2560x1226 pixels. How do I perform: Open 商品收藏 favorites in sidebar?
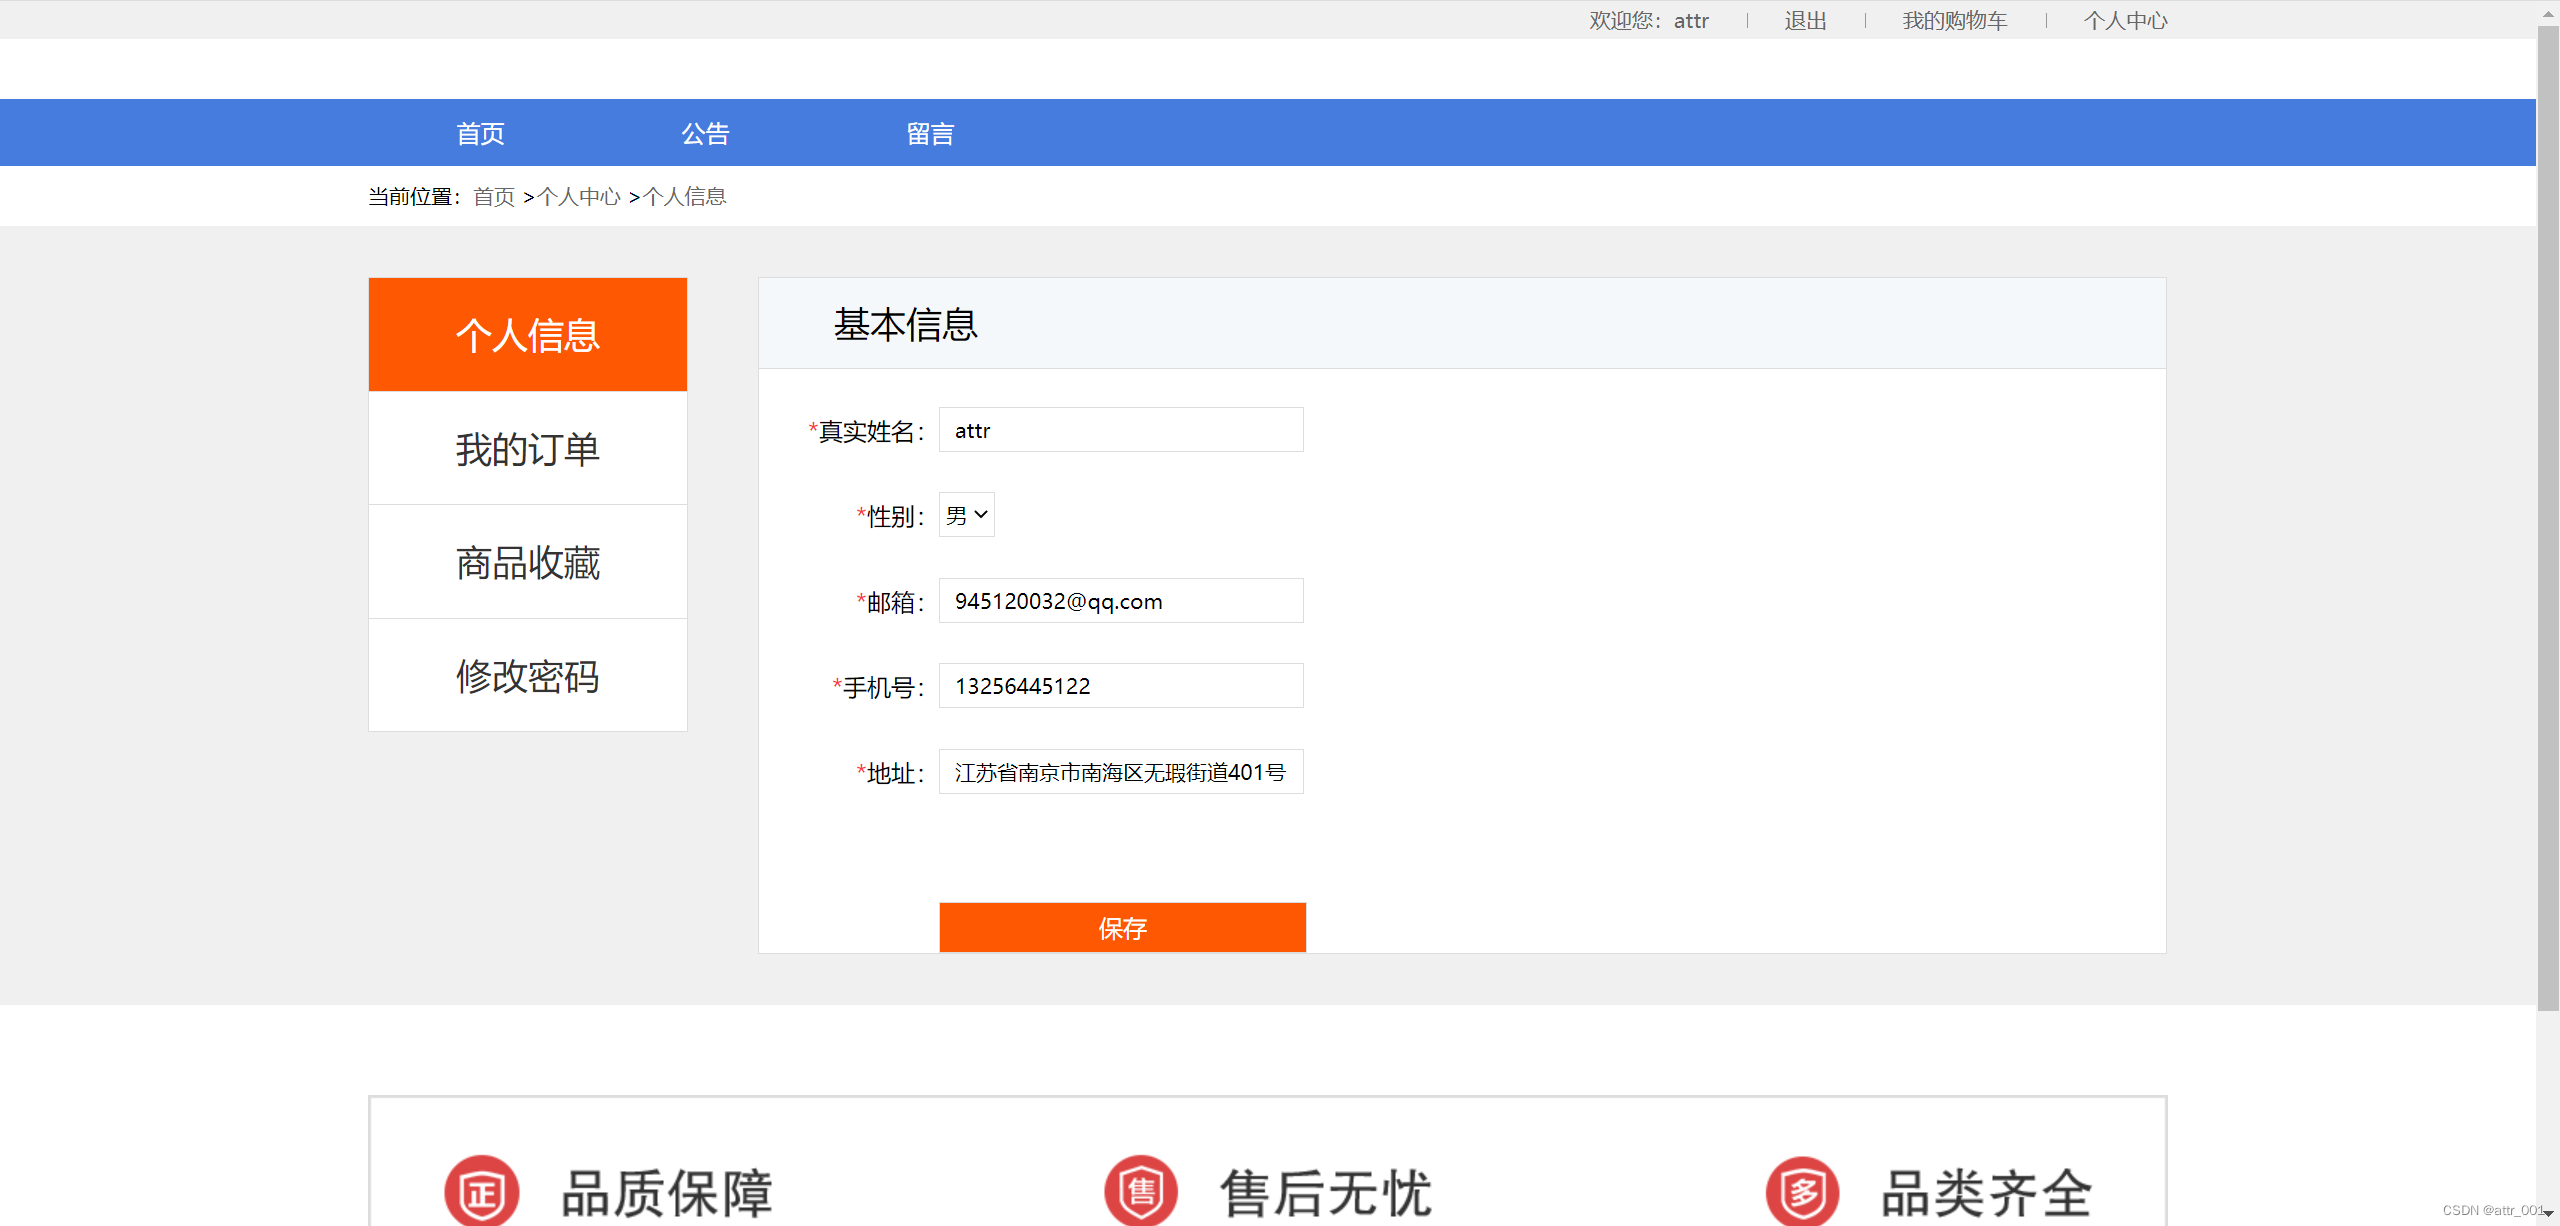[x=527, y=562]
